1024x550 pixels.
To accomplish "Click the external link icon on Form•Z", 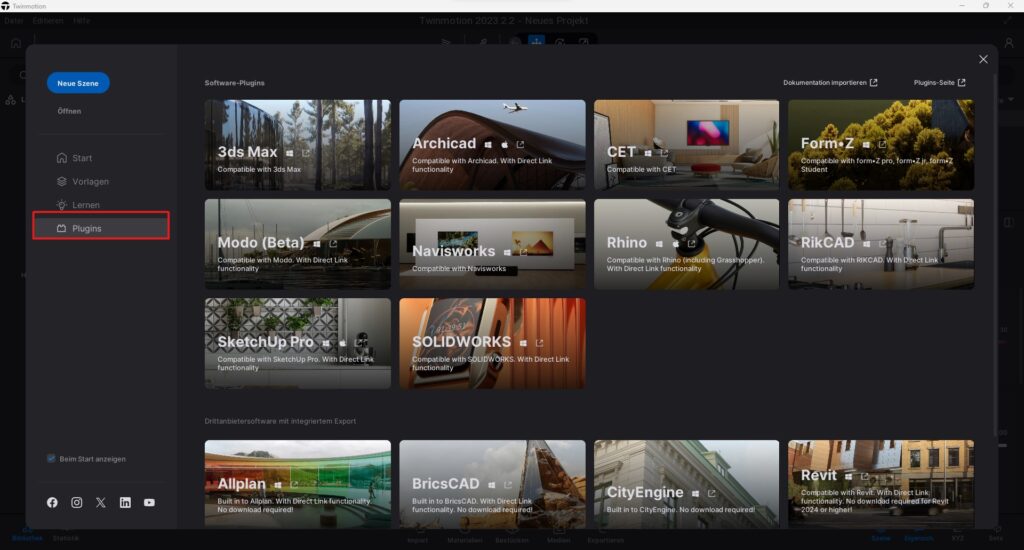I will [x=882, y=144].
